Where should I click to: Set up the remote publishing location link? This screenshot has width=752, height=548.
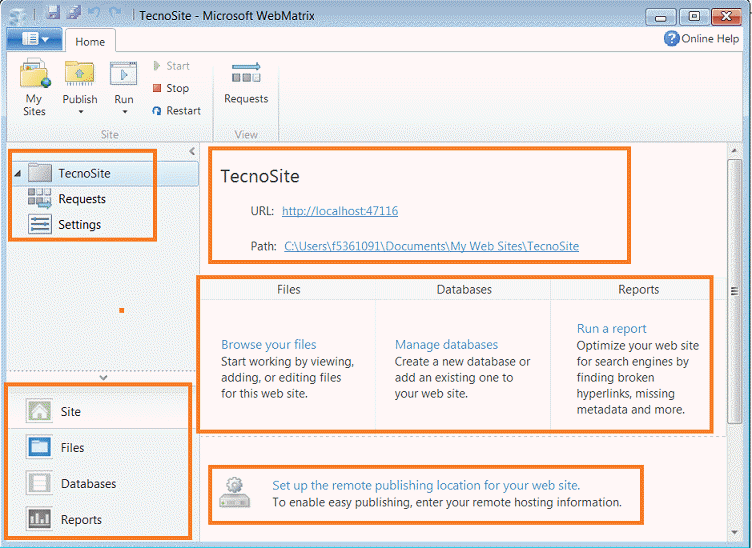(x=426, y=485)
